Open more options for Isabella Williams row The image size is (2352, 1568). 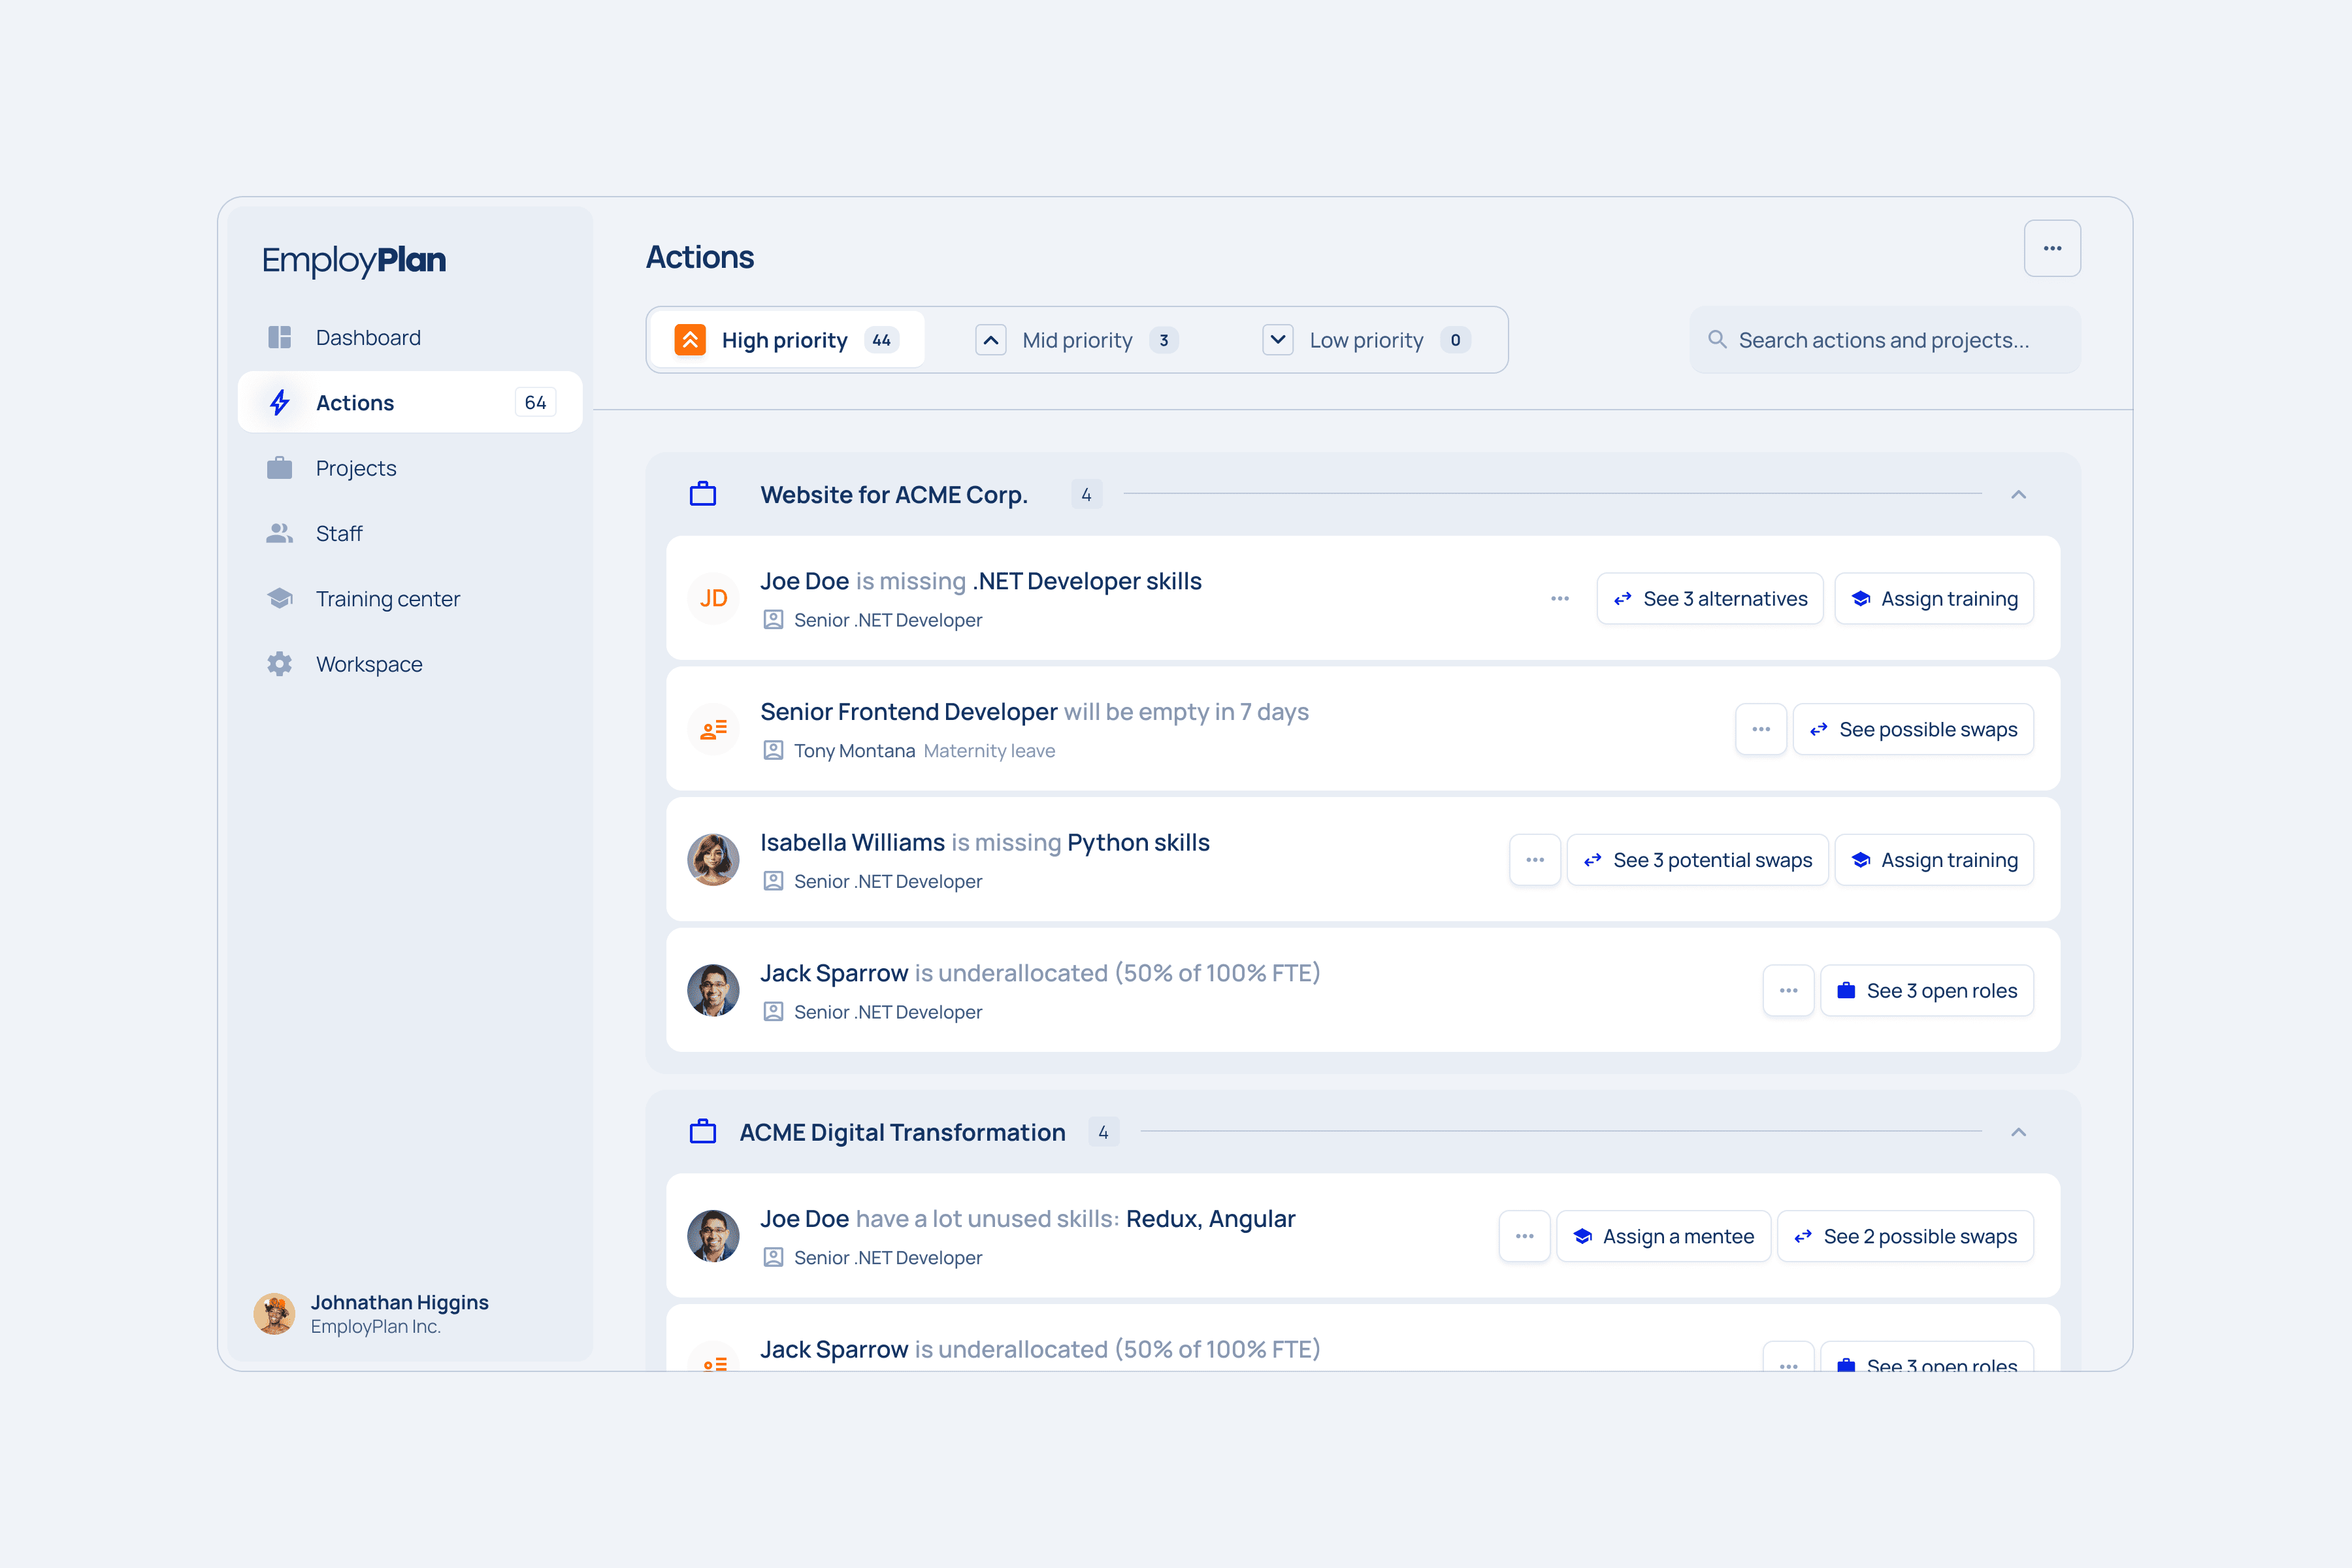[1534, 860]
